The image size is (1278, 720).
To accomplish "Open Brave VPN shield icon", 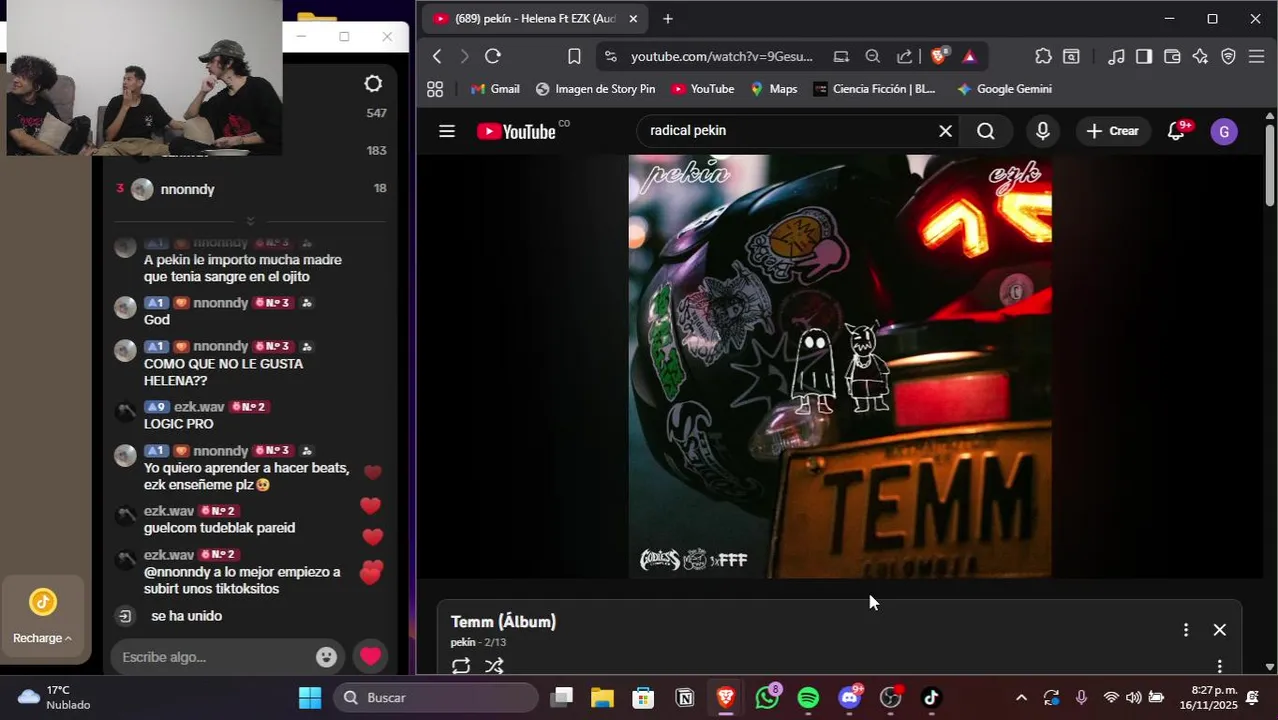I will pos(1228,57).
